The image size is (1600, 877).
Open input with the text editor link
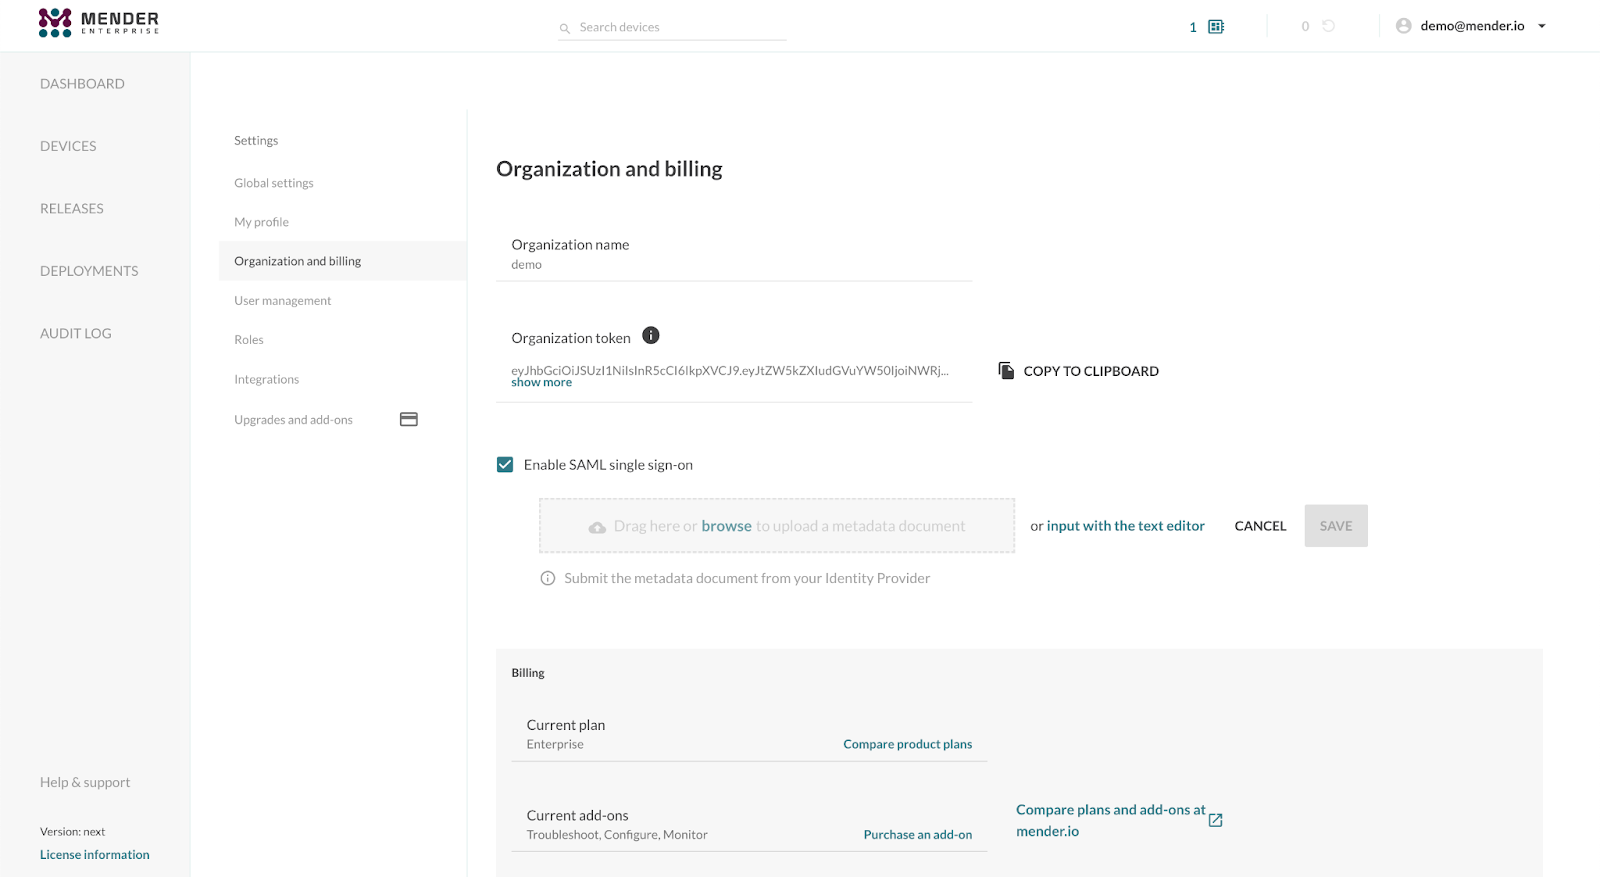coord(1125,526)
